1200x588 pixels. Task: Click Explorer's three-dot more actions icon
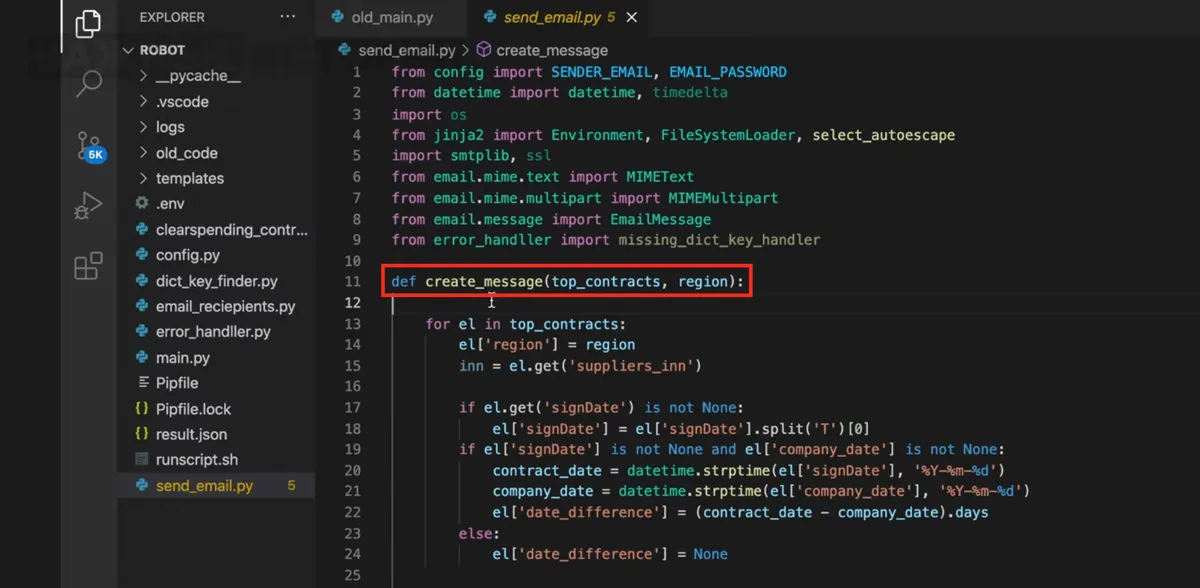[x=288, y=17]
